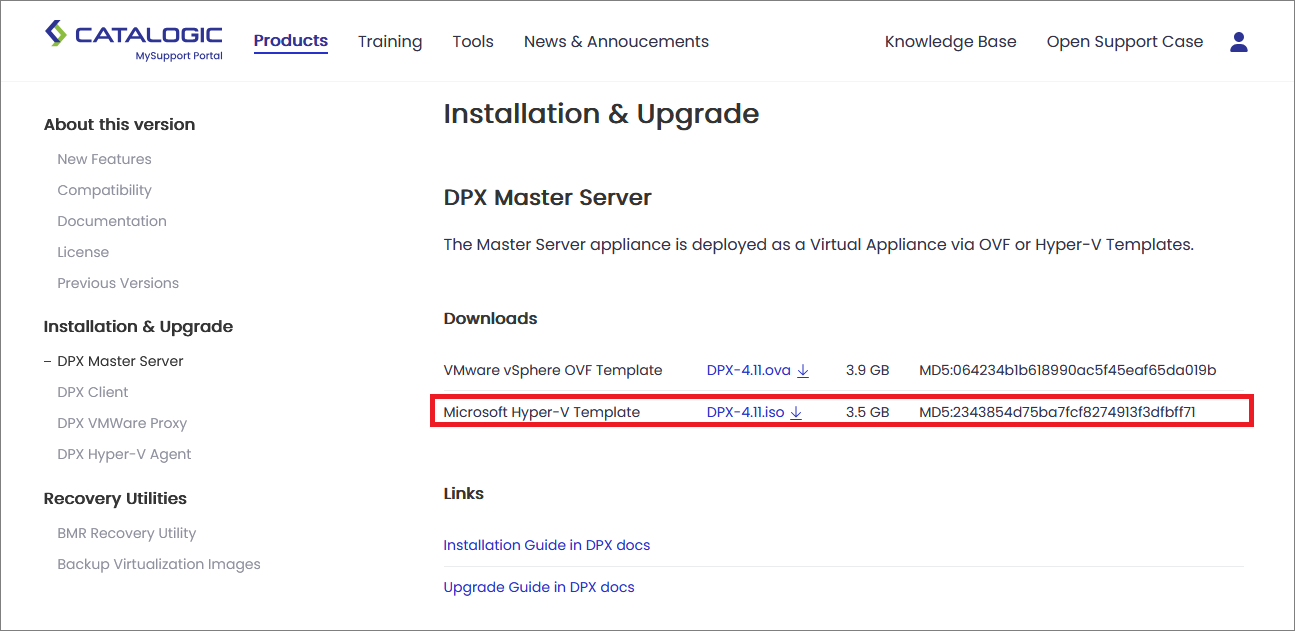Click download arrow next to DPX-4.11.ova
The image size is (1295, 631).
(803, 371)
